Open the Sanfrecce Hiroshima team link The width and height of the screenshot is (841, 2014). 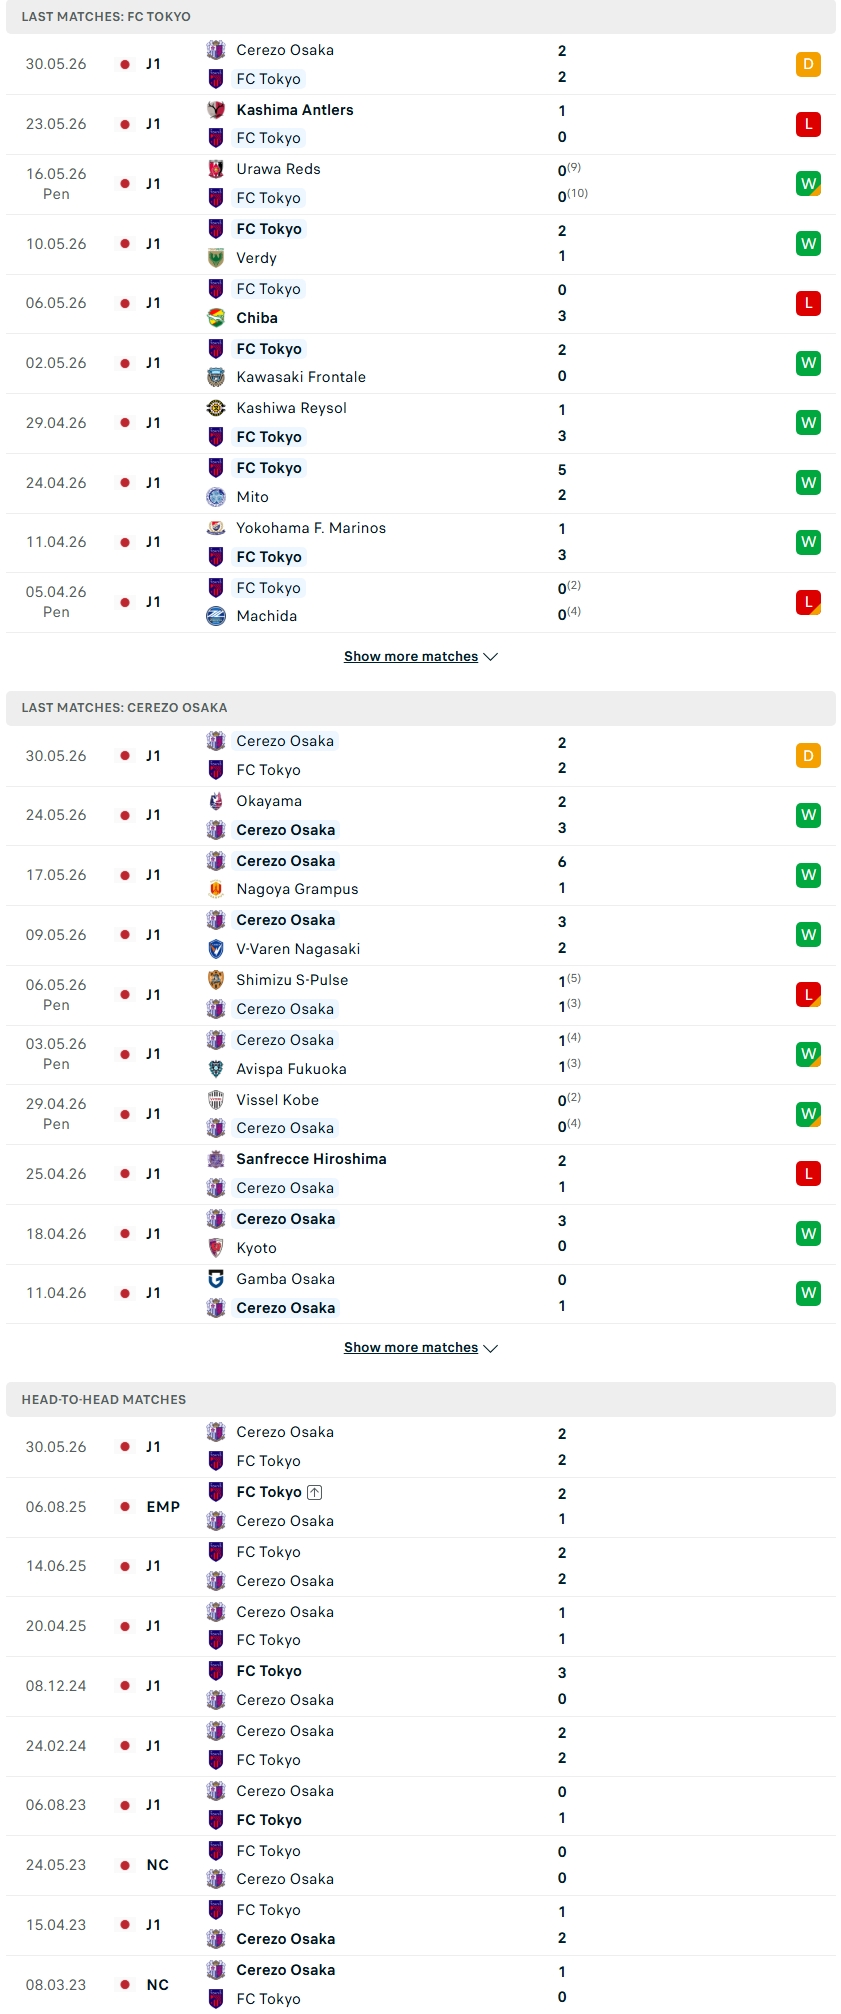coord(311,1159)
